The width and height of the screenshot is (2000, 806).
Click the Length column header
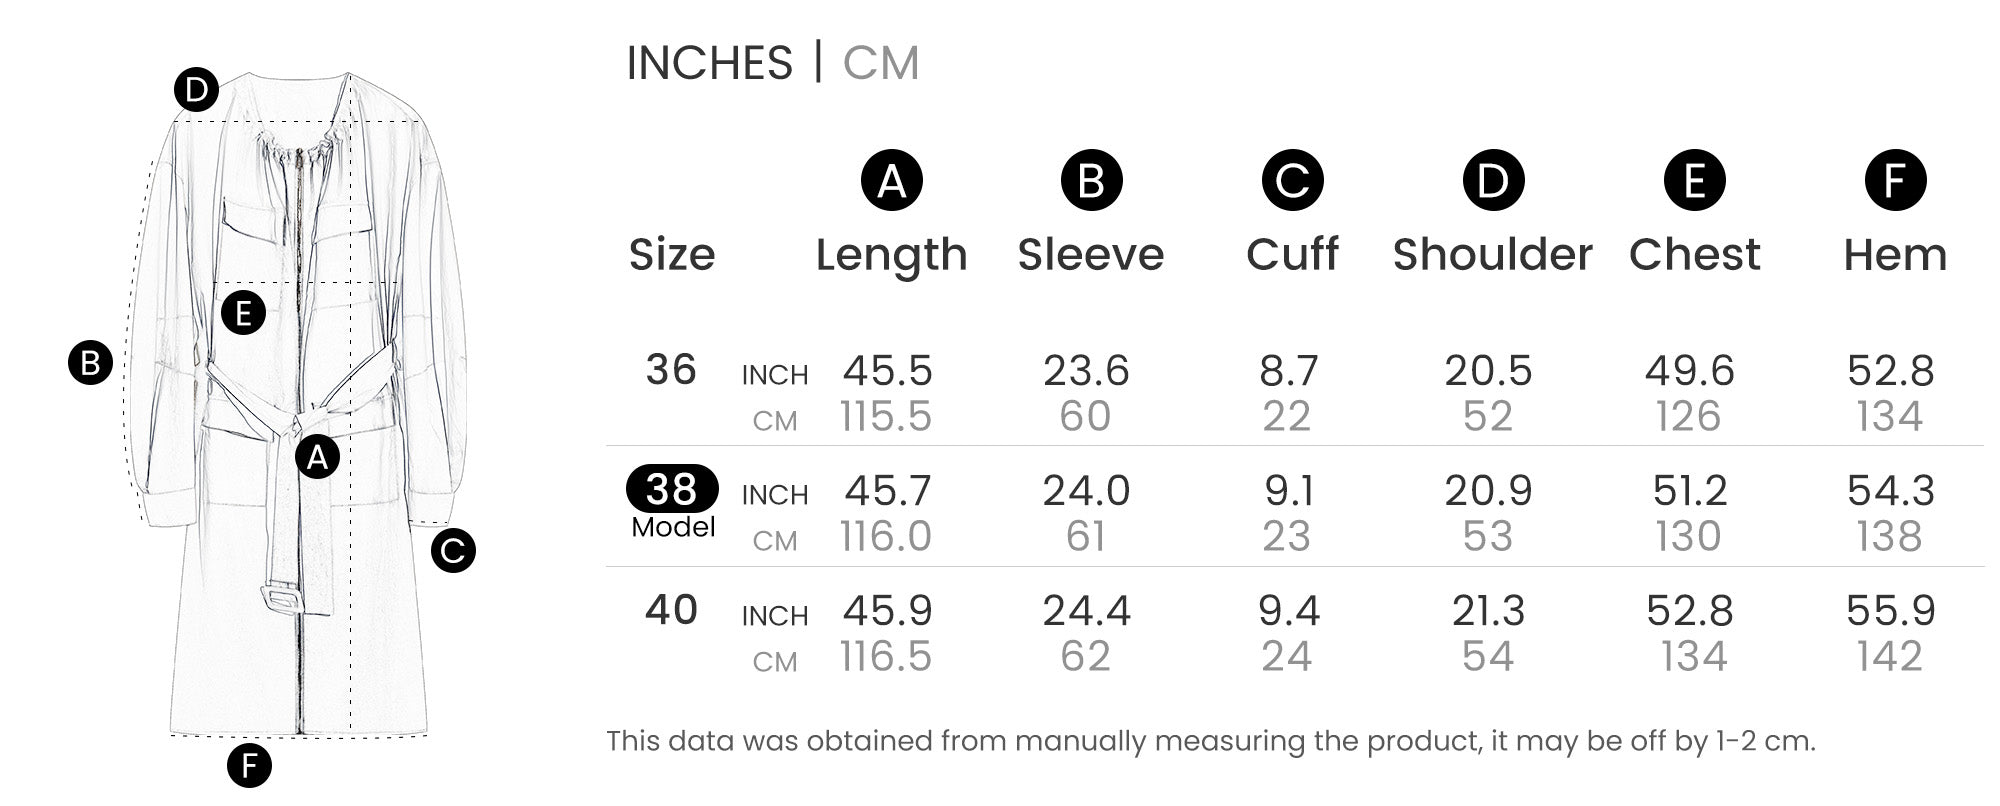pyautogui.click(x=891, y=255)
